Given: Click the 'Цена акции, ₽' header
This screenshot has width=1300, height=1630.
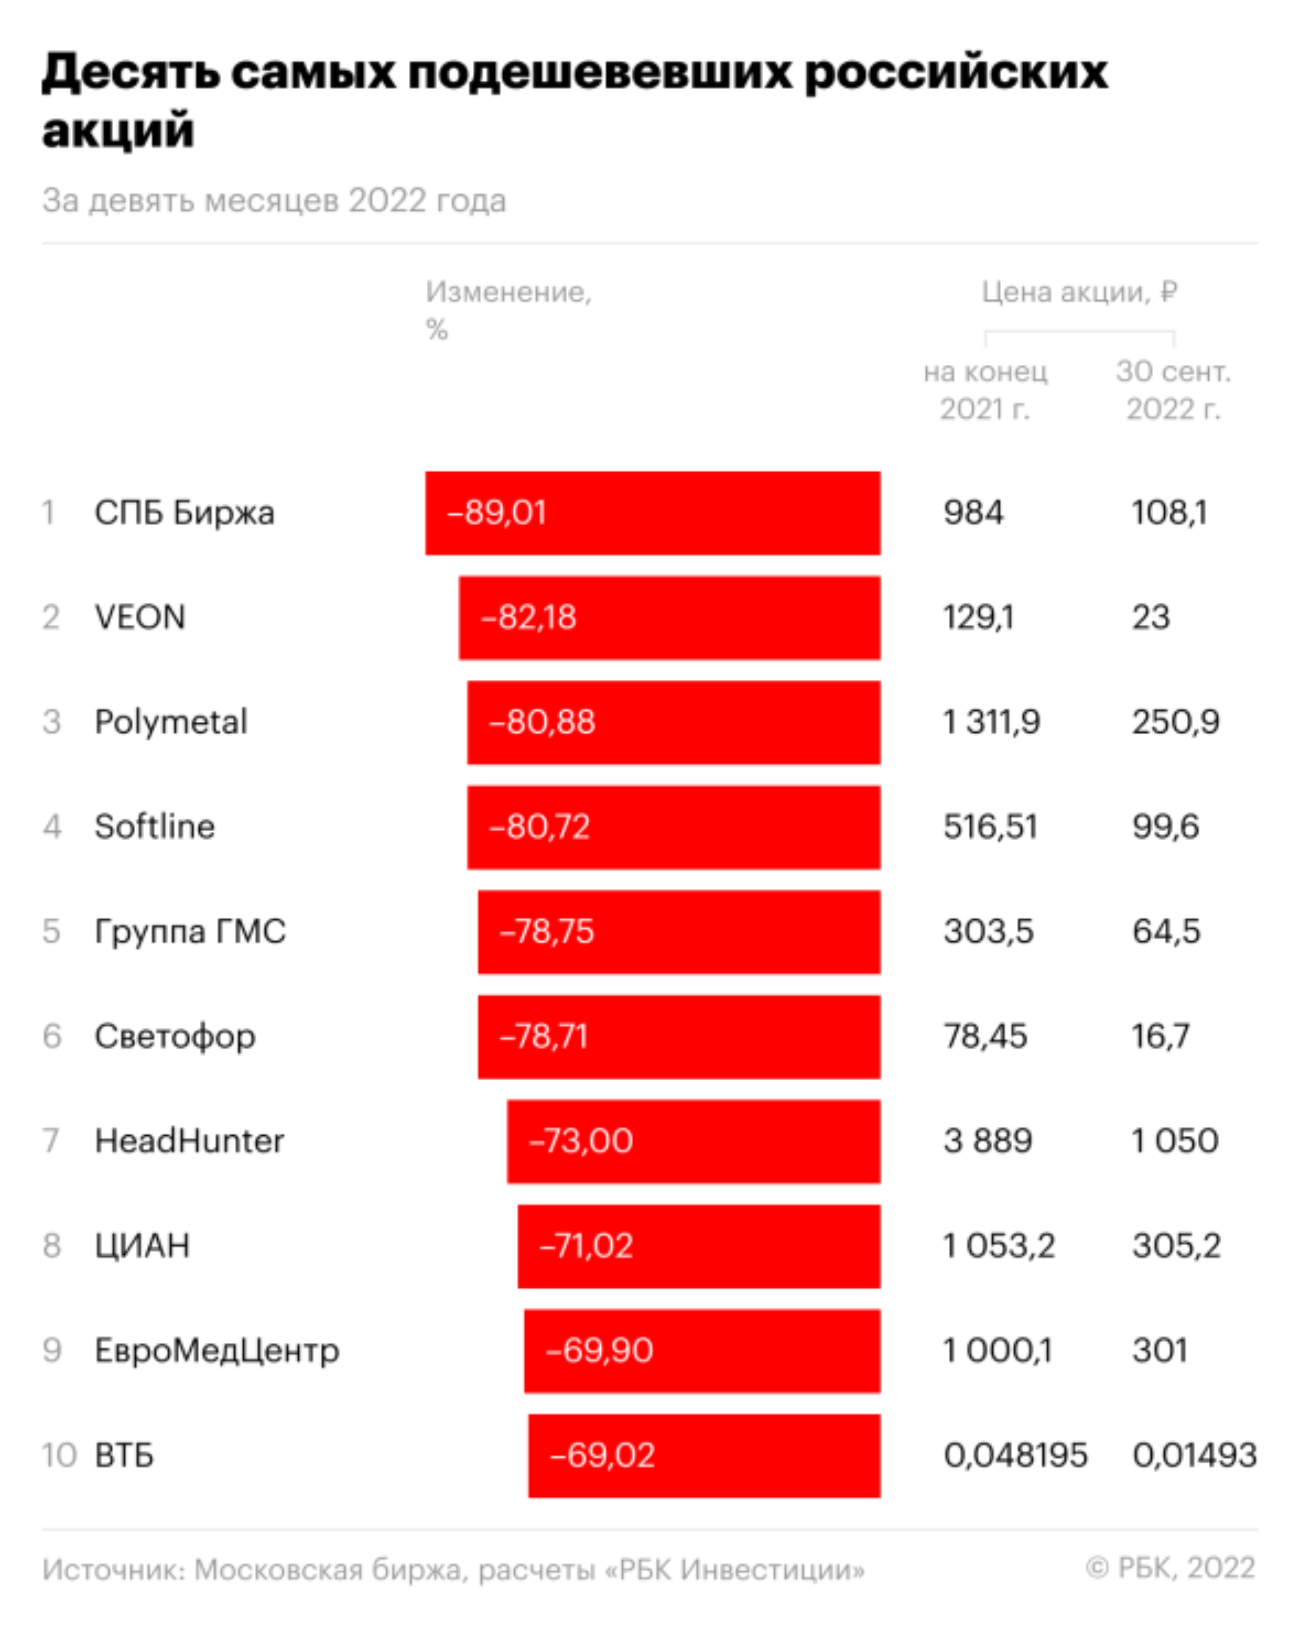Looking at the screenshot, I should pos(1079,292).
